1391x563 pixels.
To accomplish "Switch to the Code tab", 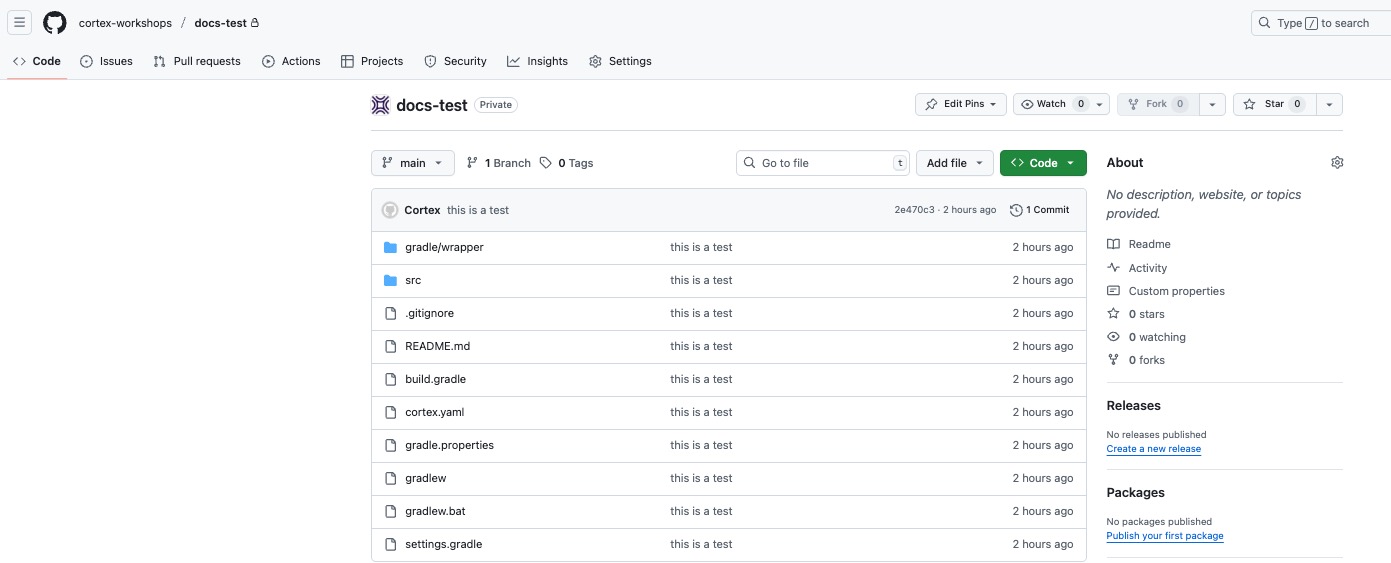I will coord(37,61).
